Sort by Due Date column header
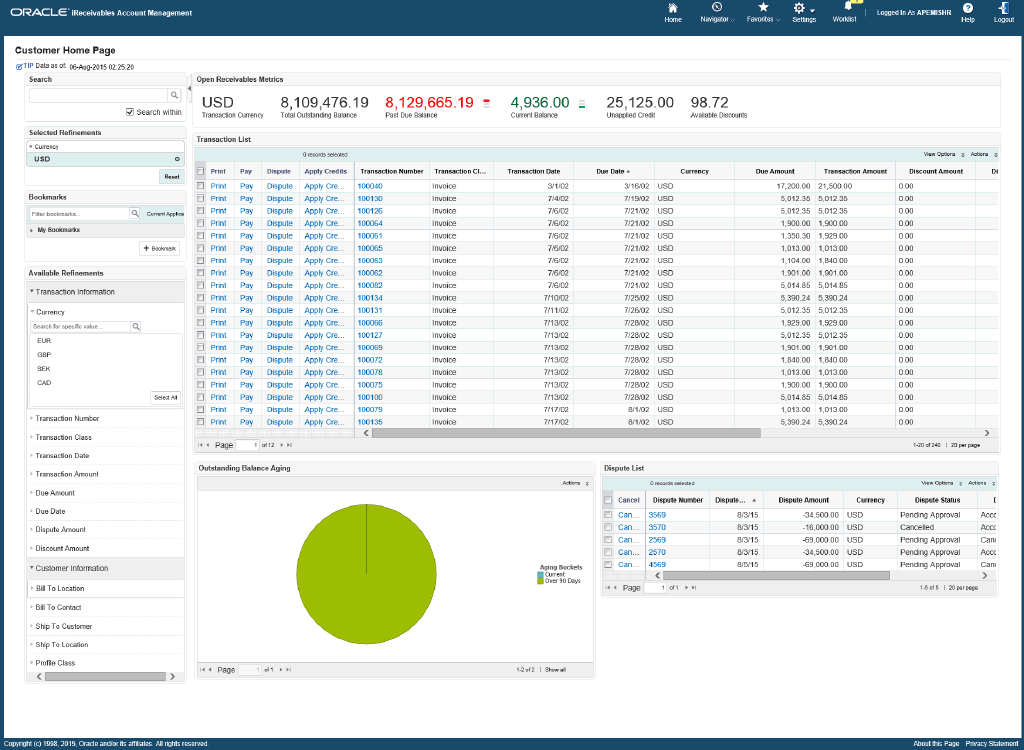Screen dimensions: 1024x750 tap(613, 171)
